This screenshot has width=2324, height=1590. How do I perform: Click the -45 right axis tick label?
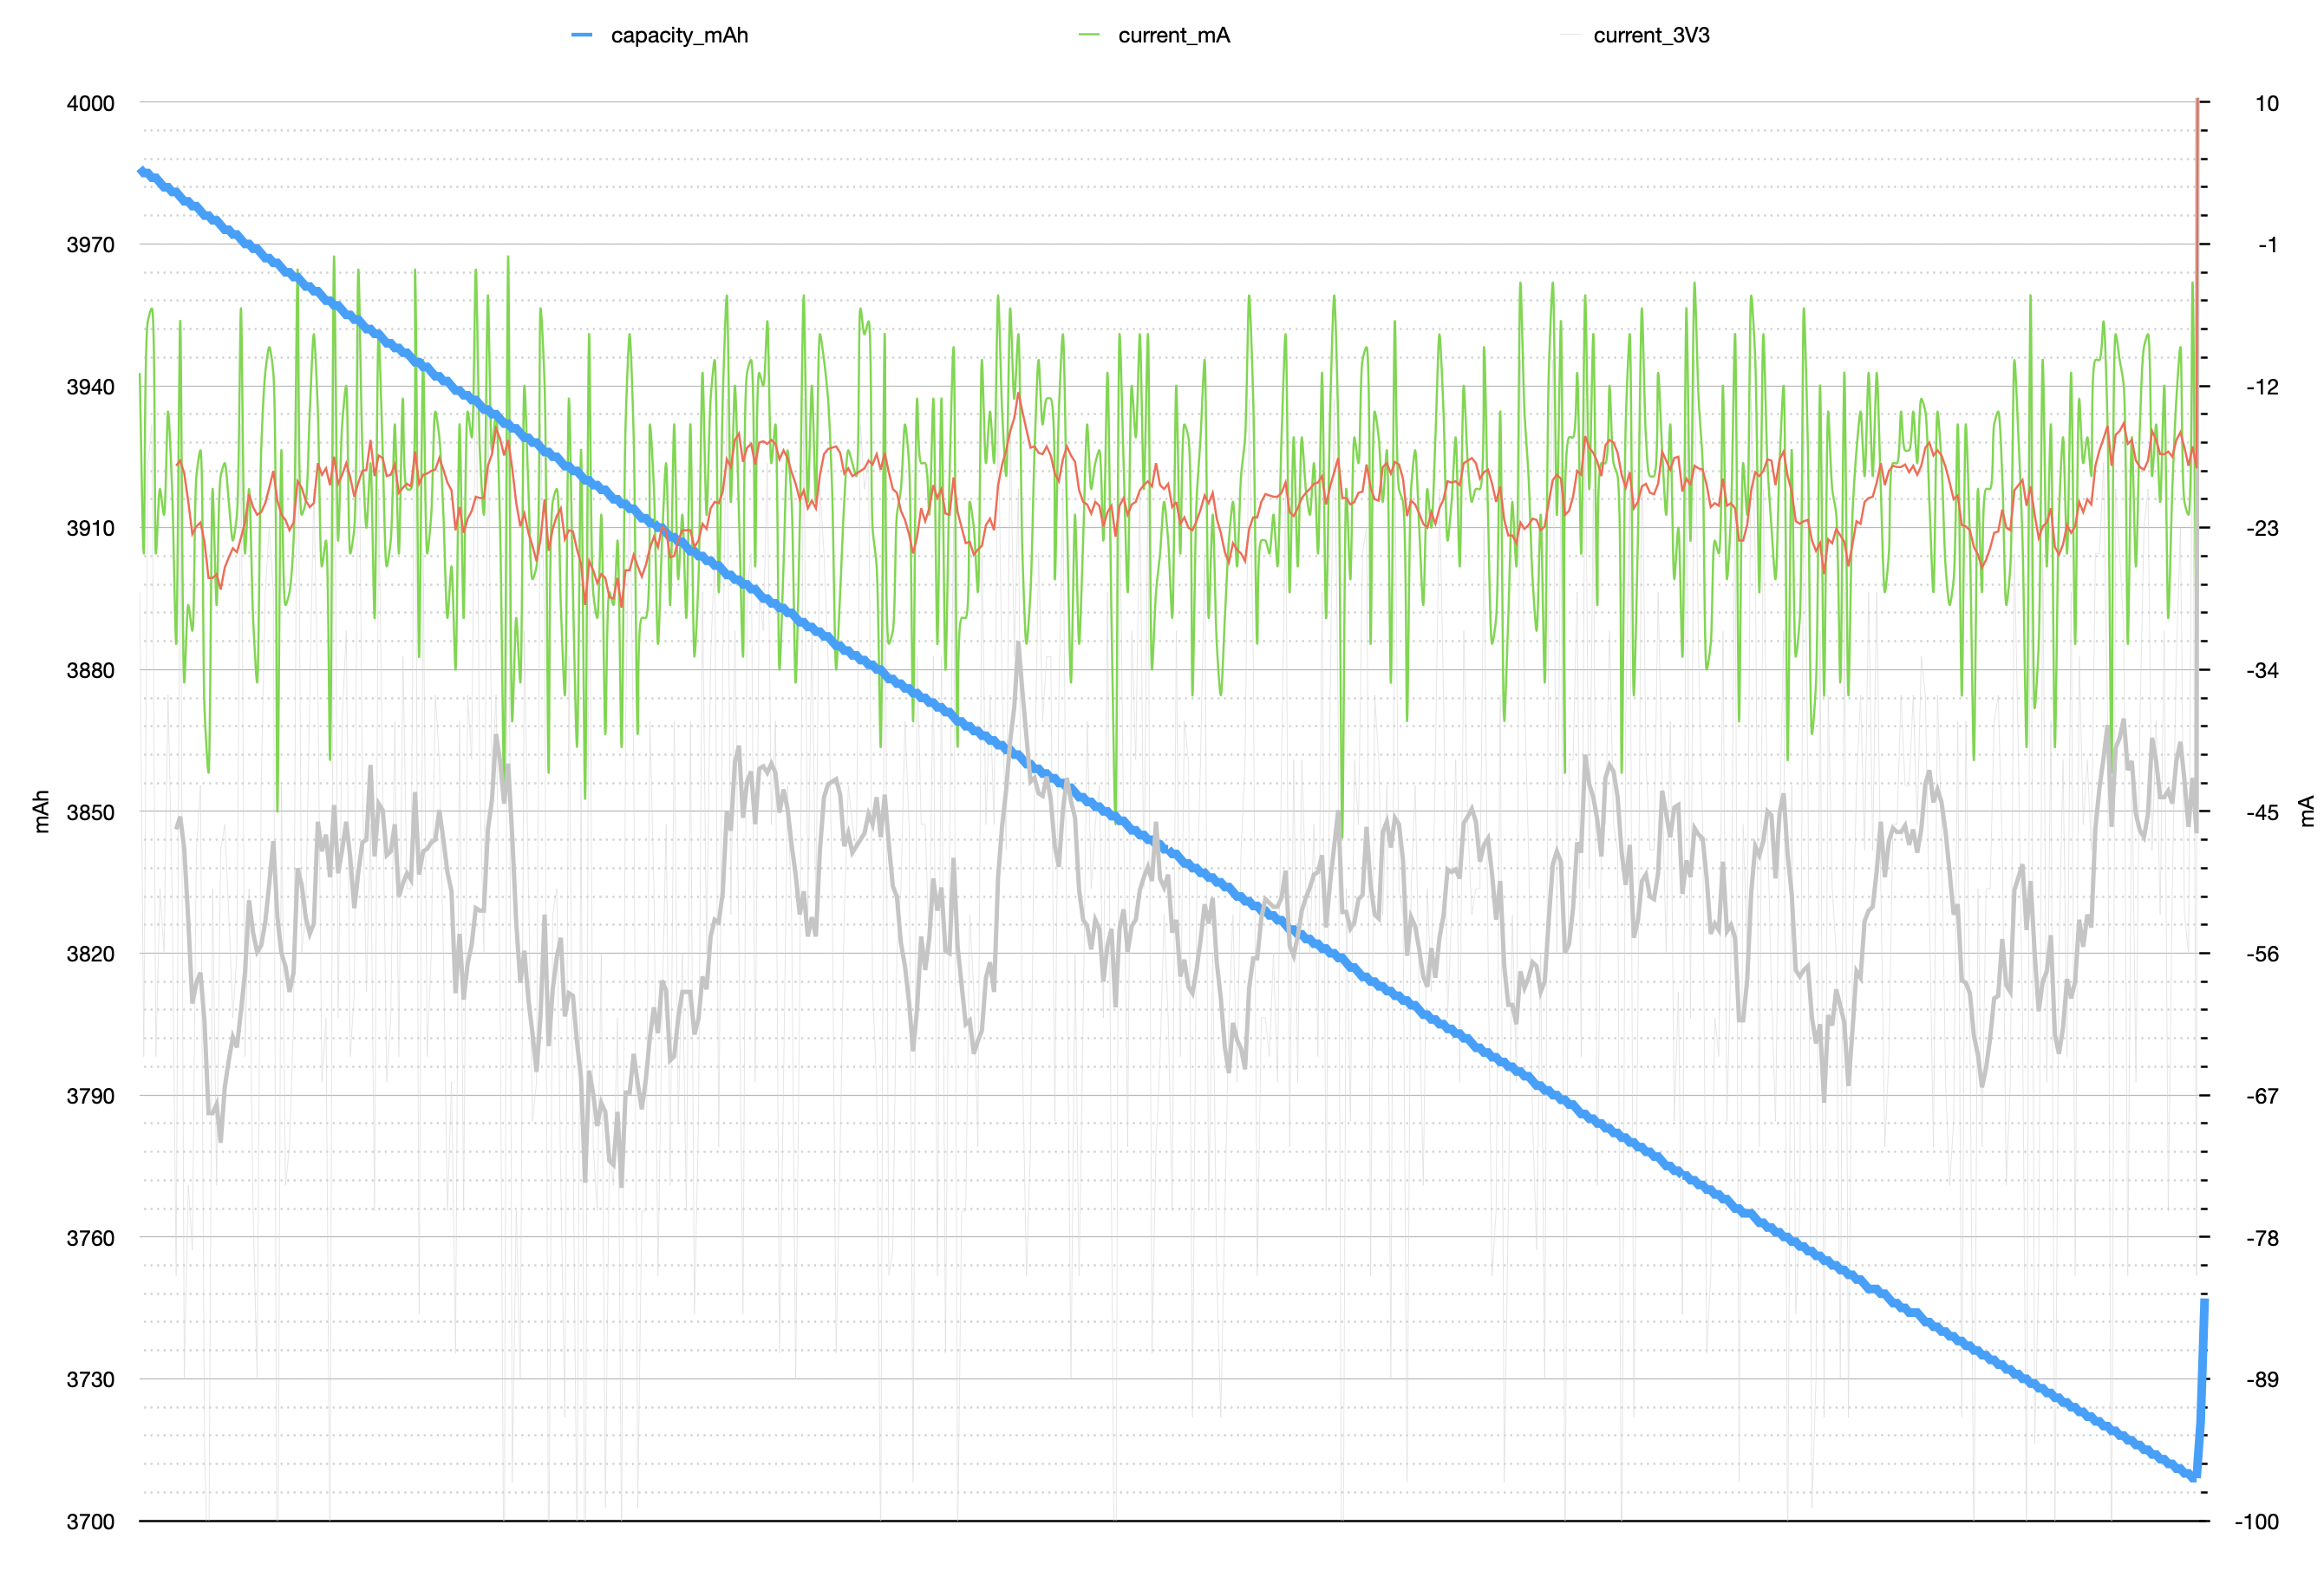click(2262, 812)
